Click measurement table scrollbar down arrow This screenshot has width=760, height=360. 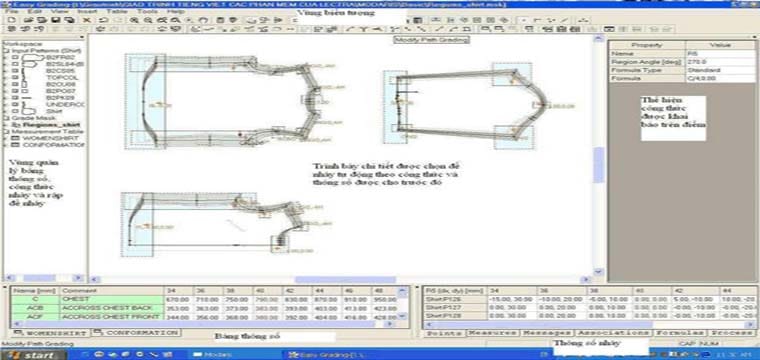click(x=402, y=315)
